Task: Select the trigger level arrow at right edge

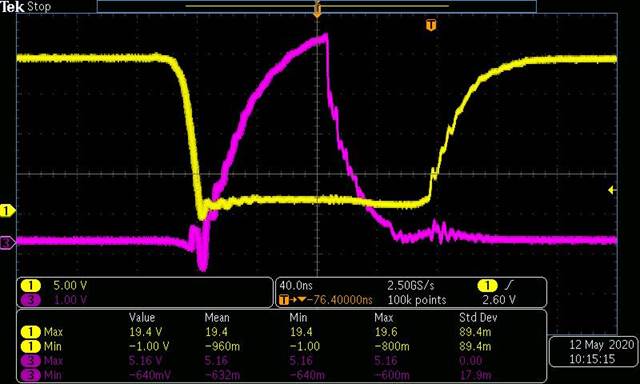Action: (612, 190)
